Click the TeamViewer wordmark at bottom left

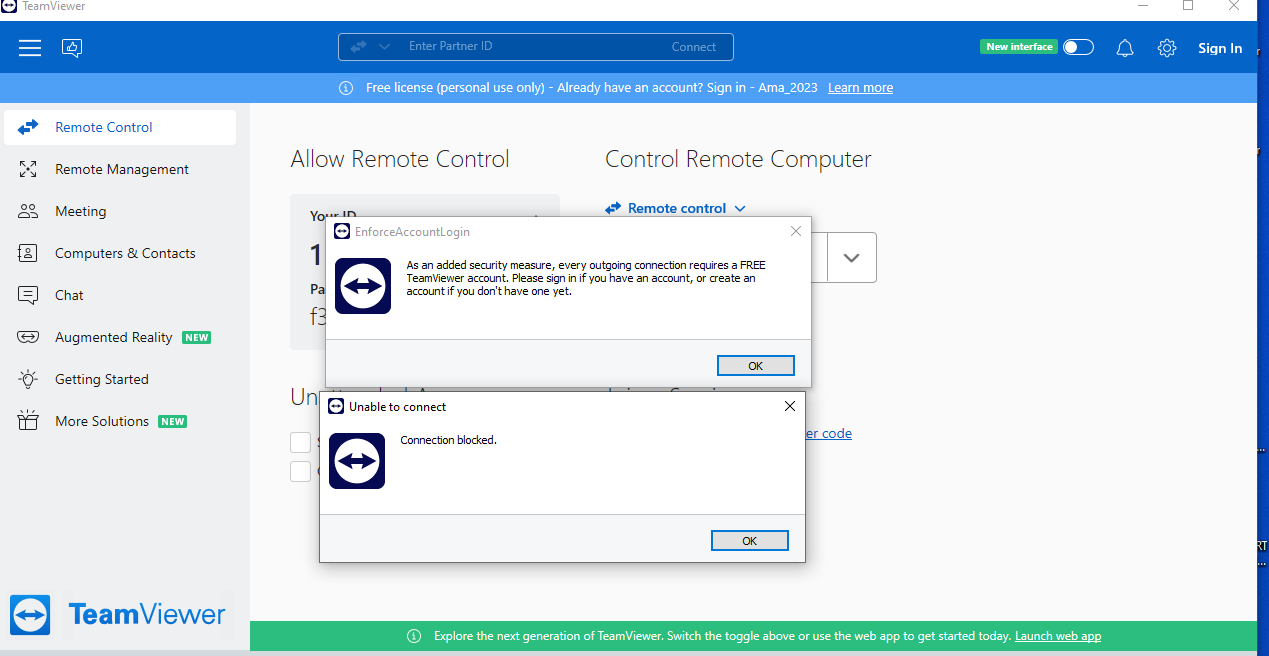click(x=147, y=614)
